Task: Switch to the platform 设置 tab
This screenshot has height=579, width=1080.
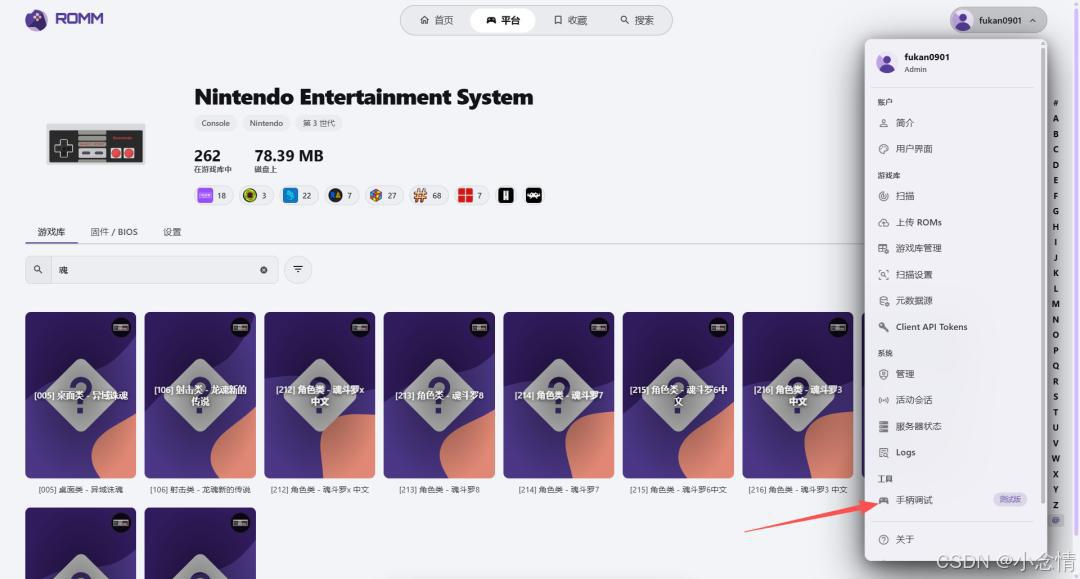Action: pyautogui.click(x=172, y=232)
